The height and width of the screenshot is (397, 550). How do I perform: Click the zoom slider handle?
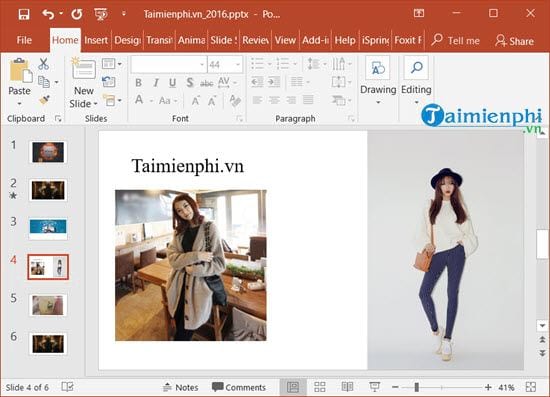pos(416,387)
